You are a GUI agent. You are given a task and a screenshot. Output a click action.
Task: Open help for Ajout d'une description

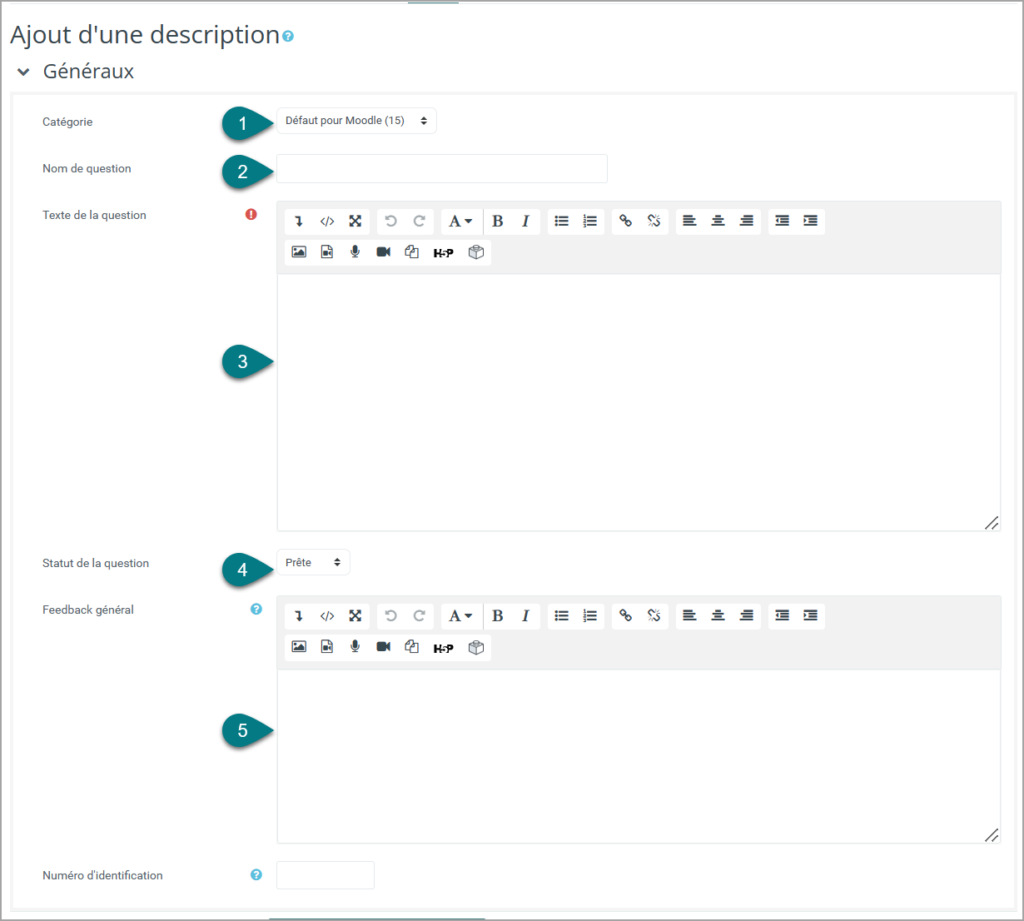pos(288,37)
